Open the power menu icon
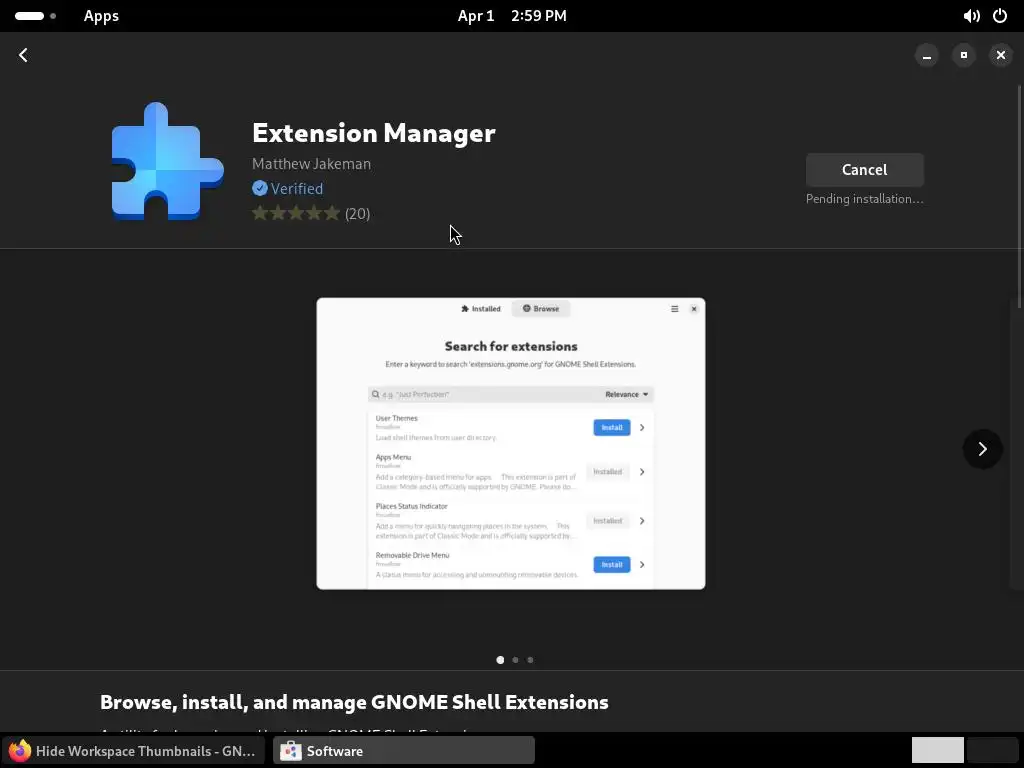The height and width of the screenshot is (768, 1024). click(x=1000, y=16)
